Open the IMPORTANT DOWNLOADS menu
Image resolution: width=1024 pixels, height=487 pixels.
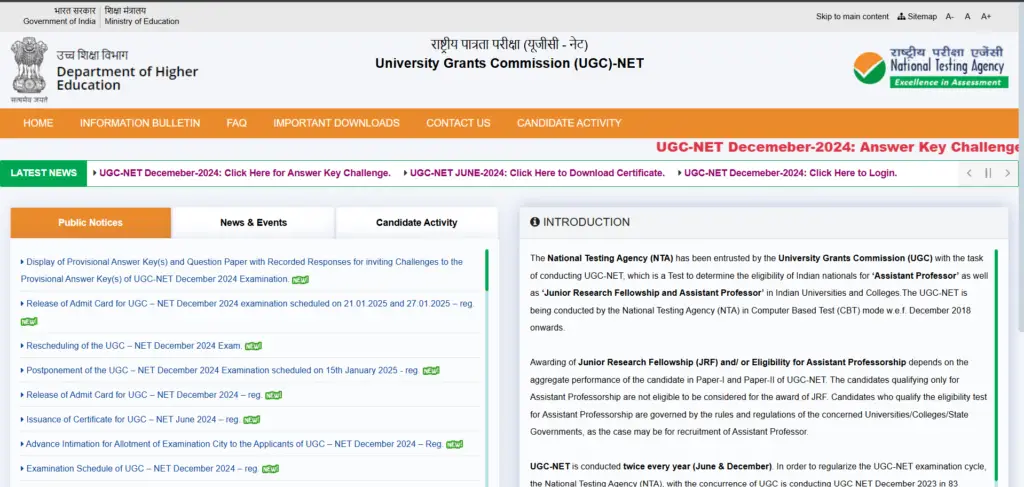point(336,123)
